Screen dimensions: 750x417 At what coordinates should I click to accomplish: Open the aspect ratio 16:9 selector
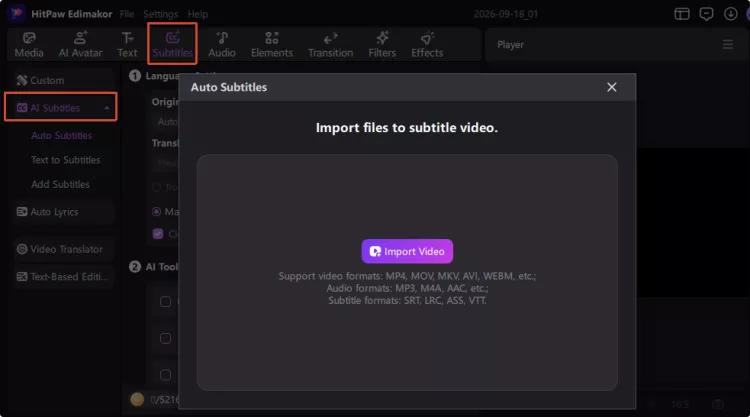point(680,405)
